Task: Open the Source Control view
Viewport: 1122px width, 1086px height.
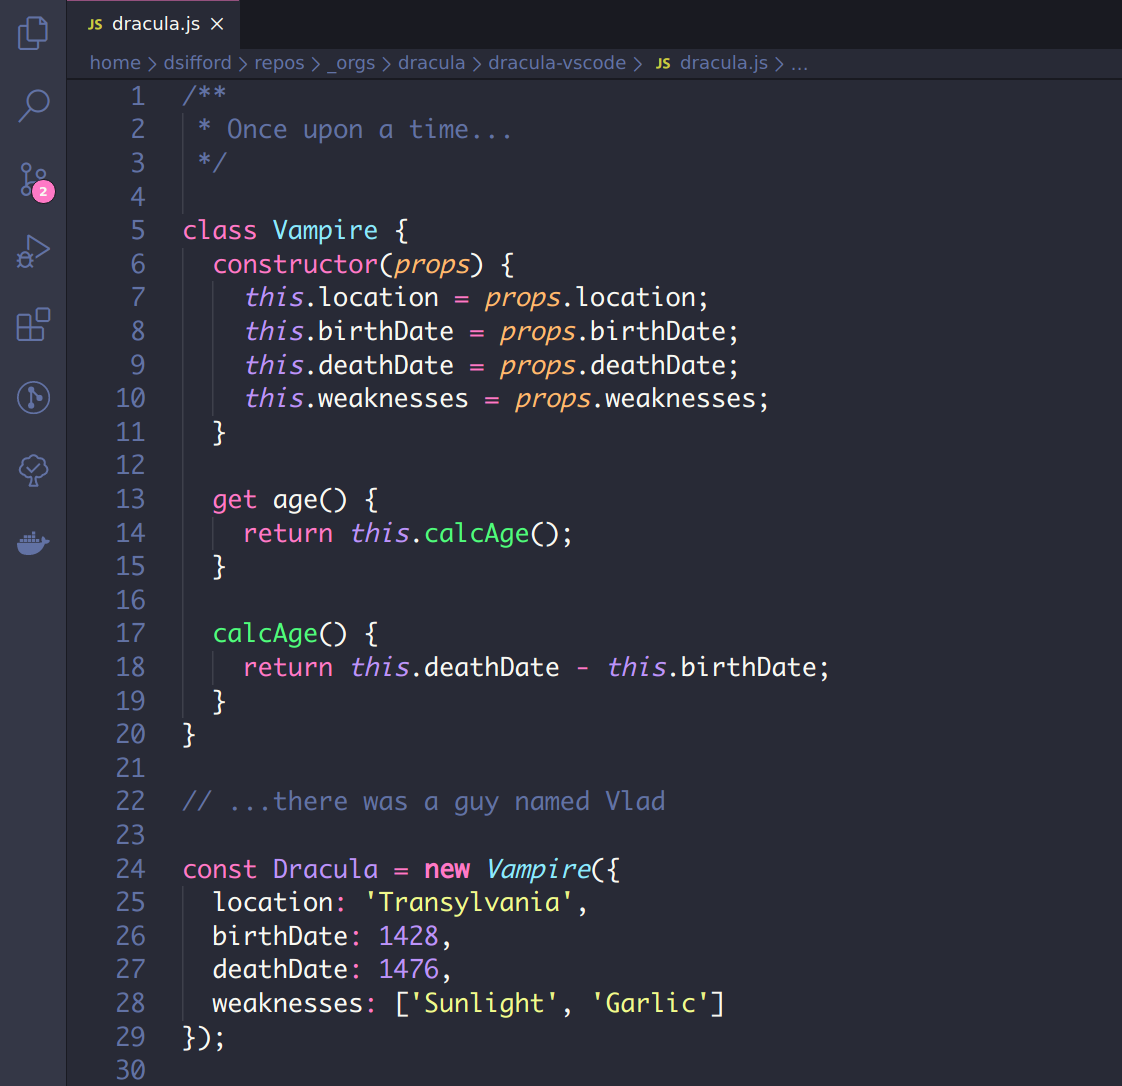Action: click(x=33, y=178)
